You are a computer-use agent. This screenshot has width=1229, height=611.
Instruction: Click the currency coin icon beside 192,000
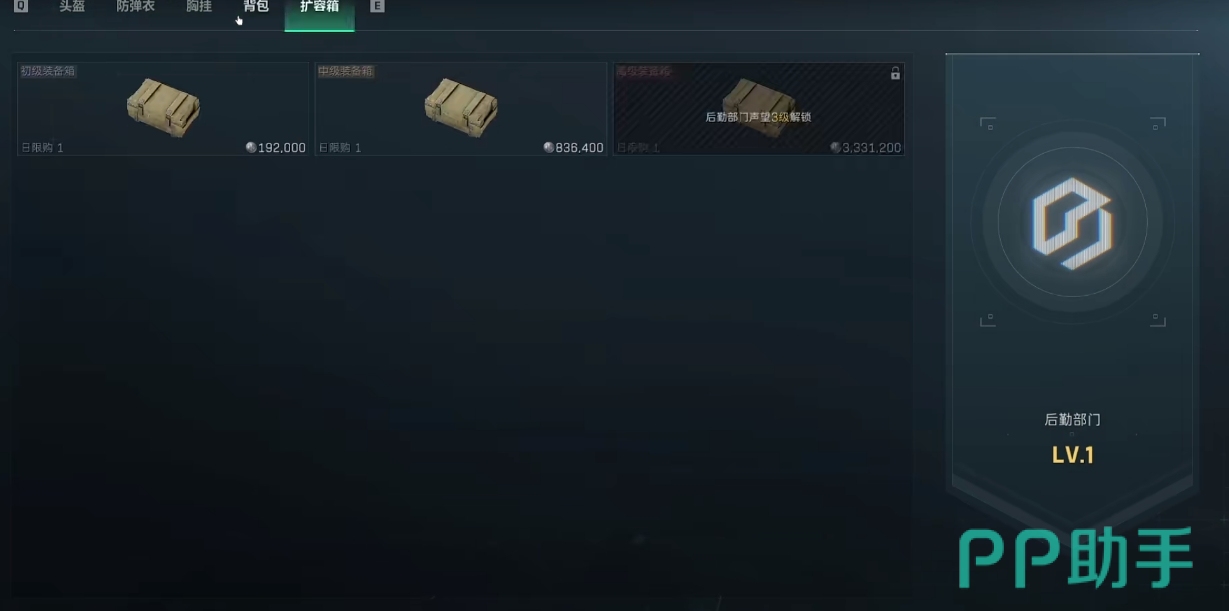point(251,147)
